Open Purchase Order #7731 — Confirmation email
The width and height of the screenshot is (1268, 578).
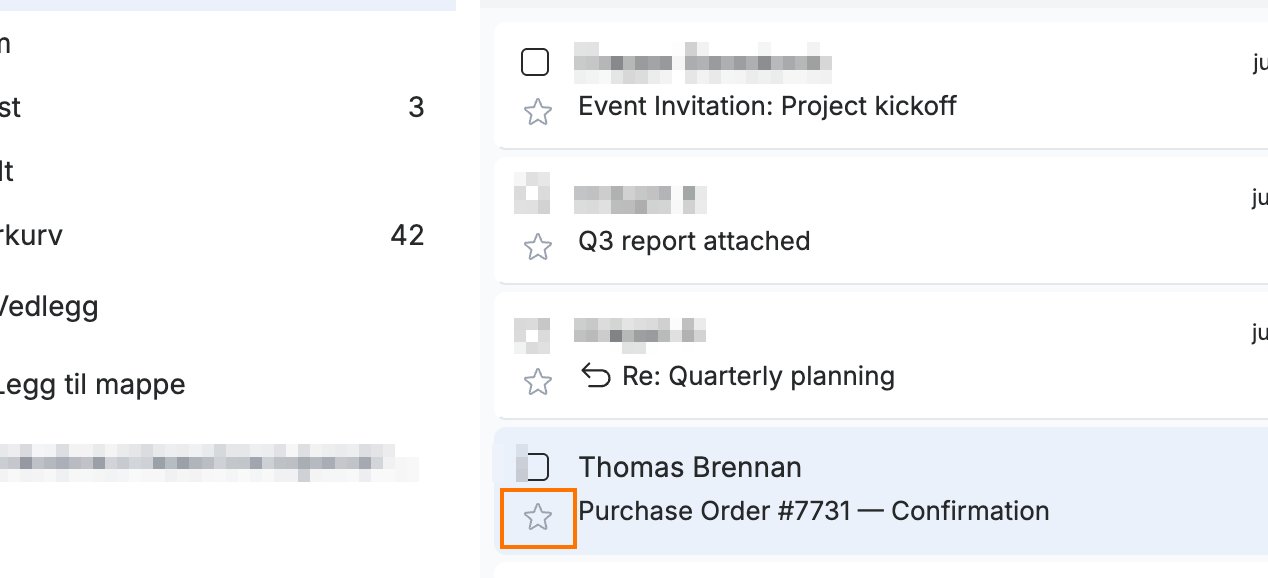[x=814, y=511]
